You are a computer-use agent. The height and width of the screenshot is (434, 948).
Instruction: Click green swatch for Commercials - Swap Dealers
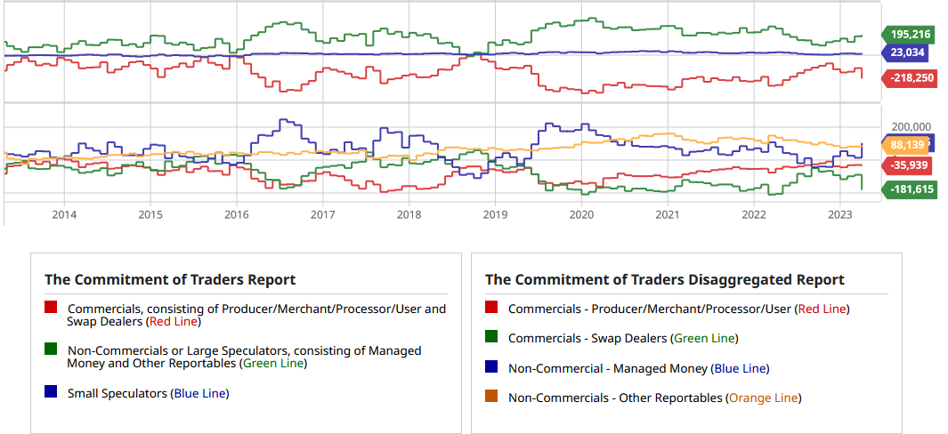pyautogui.click(x=491, y=339)
